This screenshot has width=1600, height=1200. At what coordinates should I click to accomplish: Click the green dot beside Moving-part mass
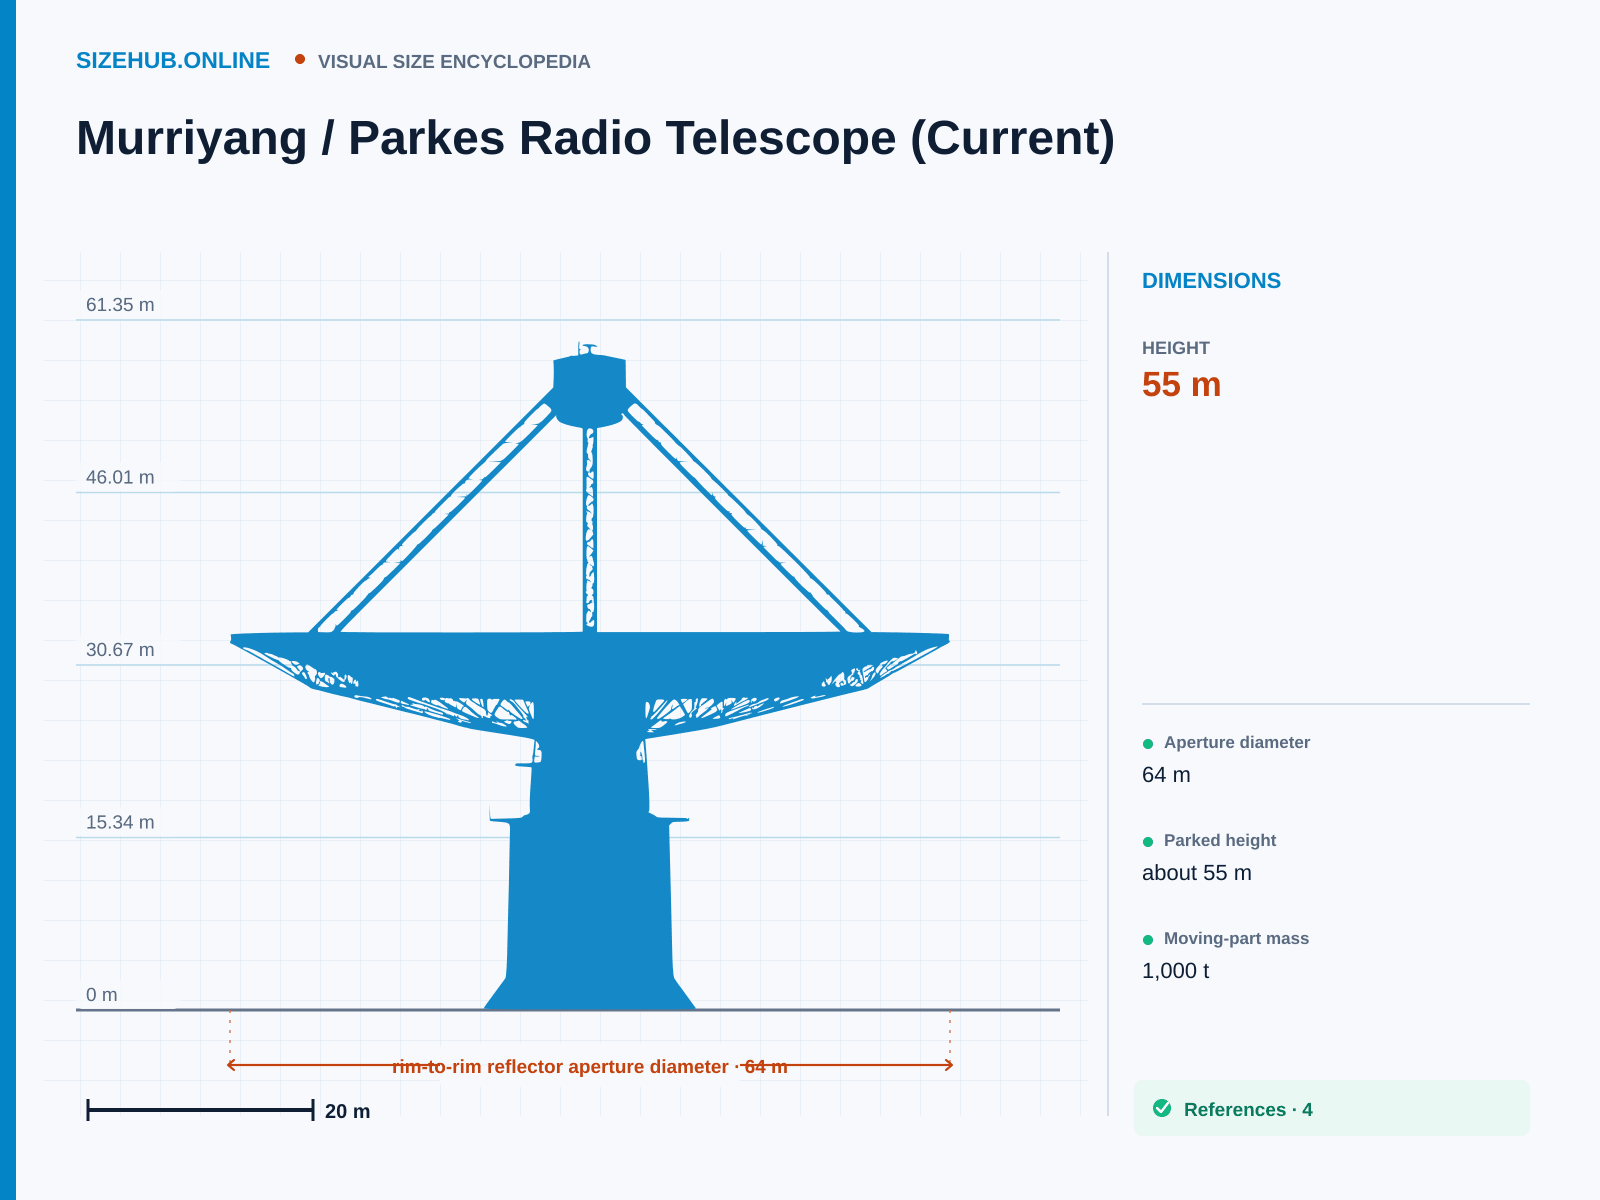tap(1148, 939)
